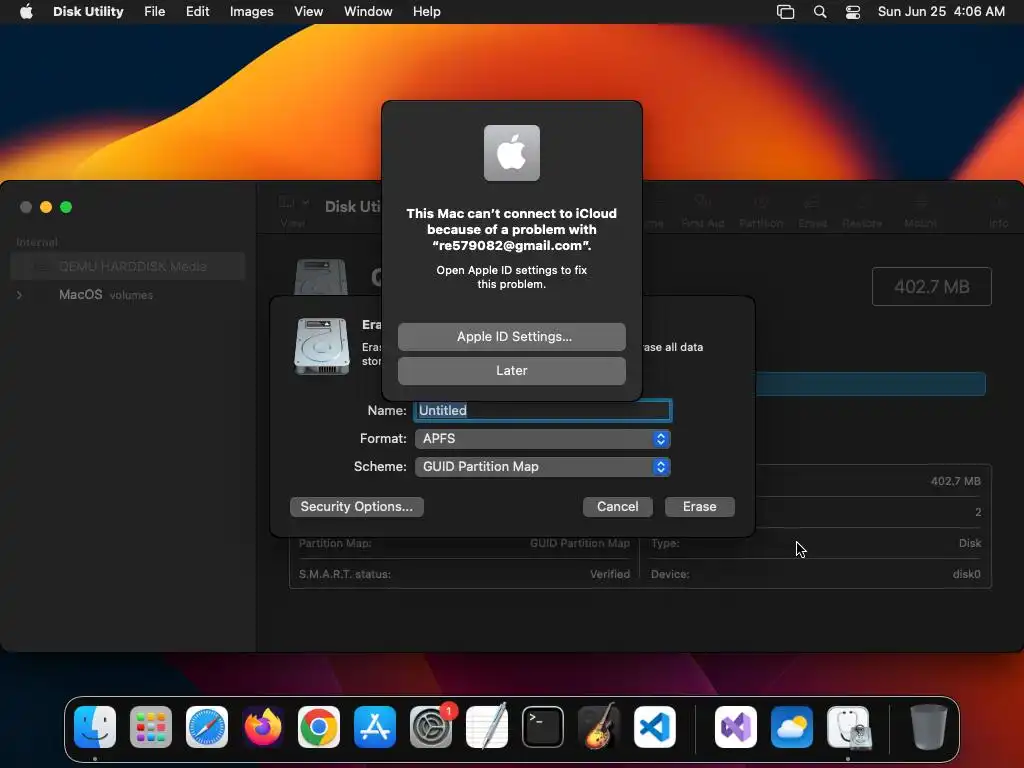Launch Firefox from the dock

[x=263, y=727]
